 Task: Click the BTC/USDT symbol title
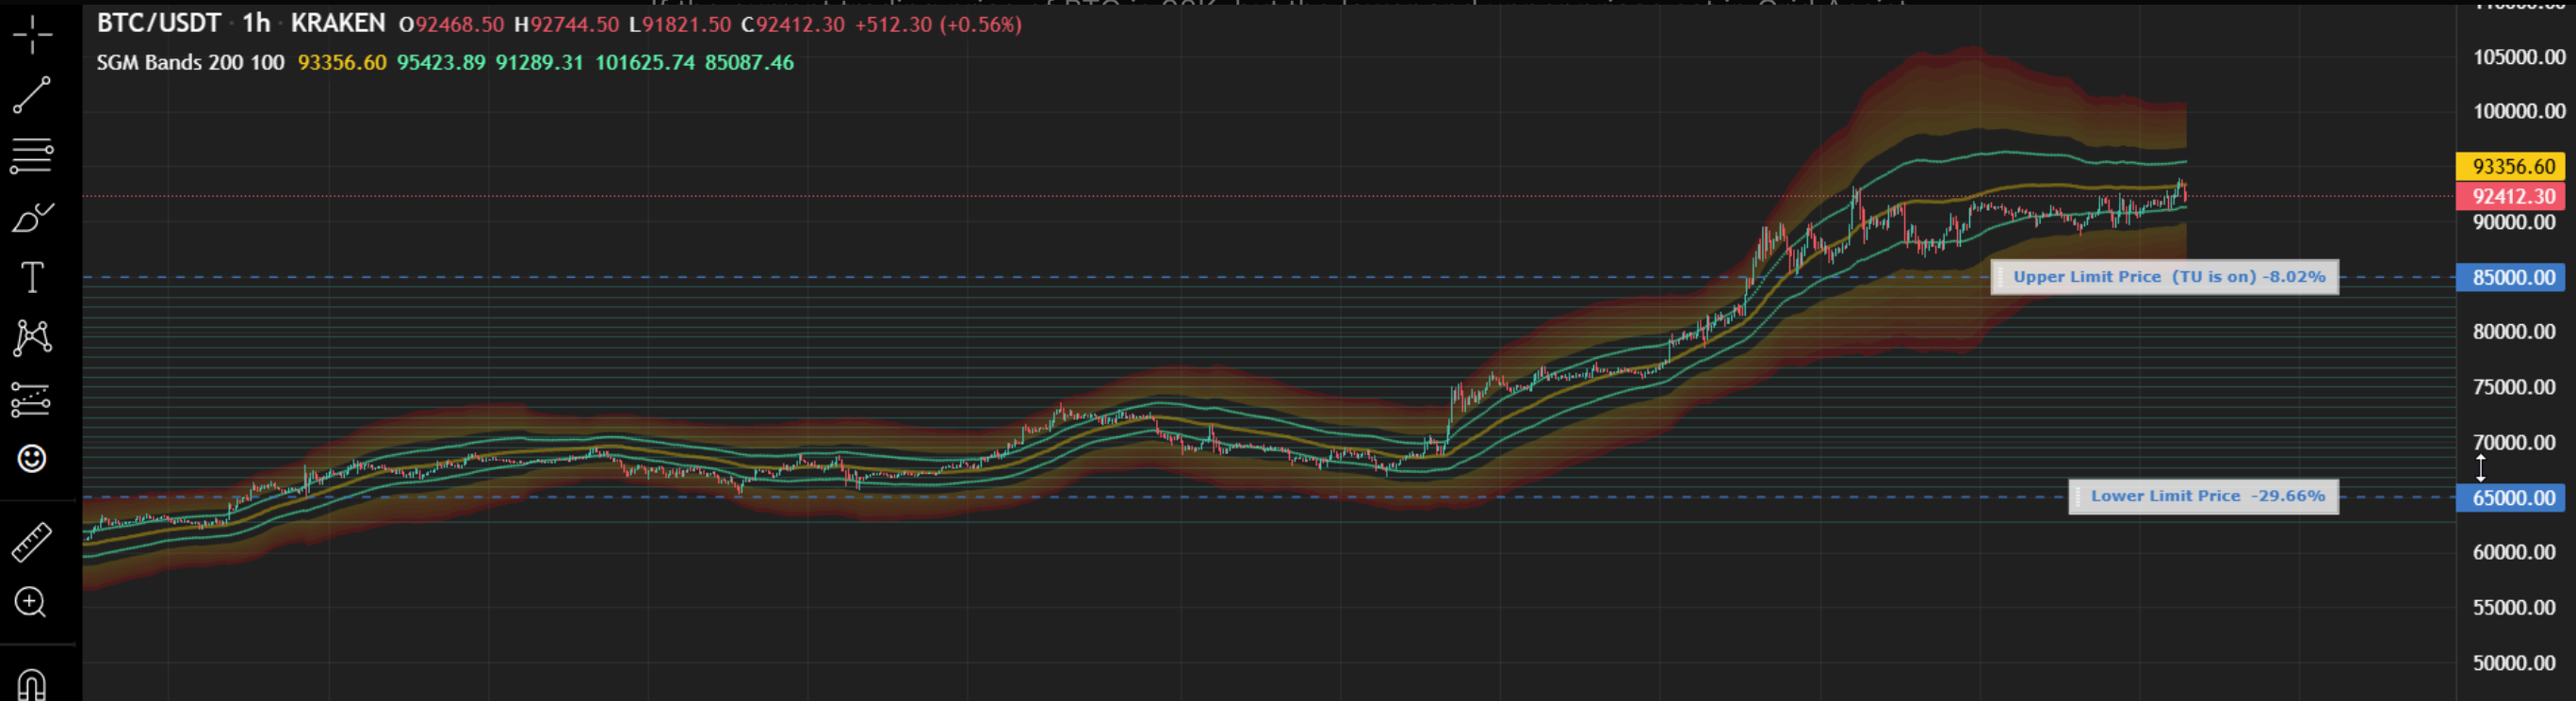tap(159, 23)
